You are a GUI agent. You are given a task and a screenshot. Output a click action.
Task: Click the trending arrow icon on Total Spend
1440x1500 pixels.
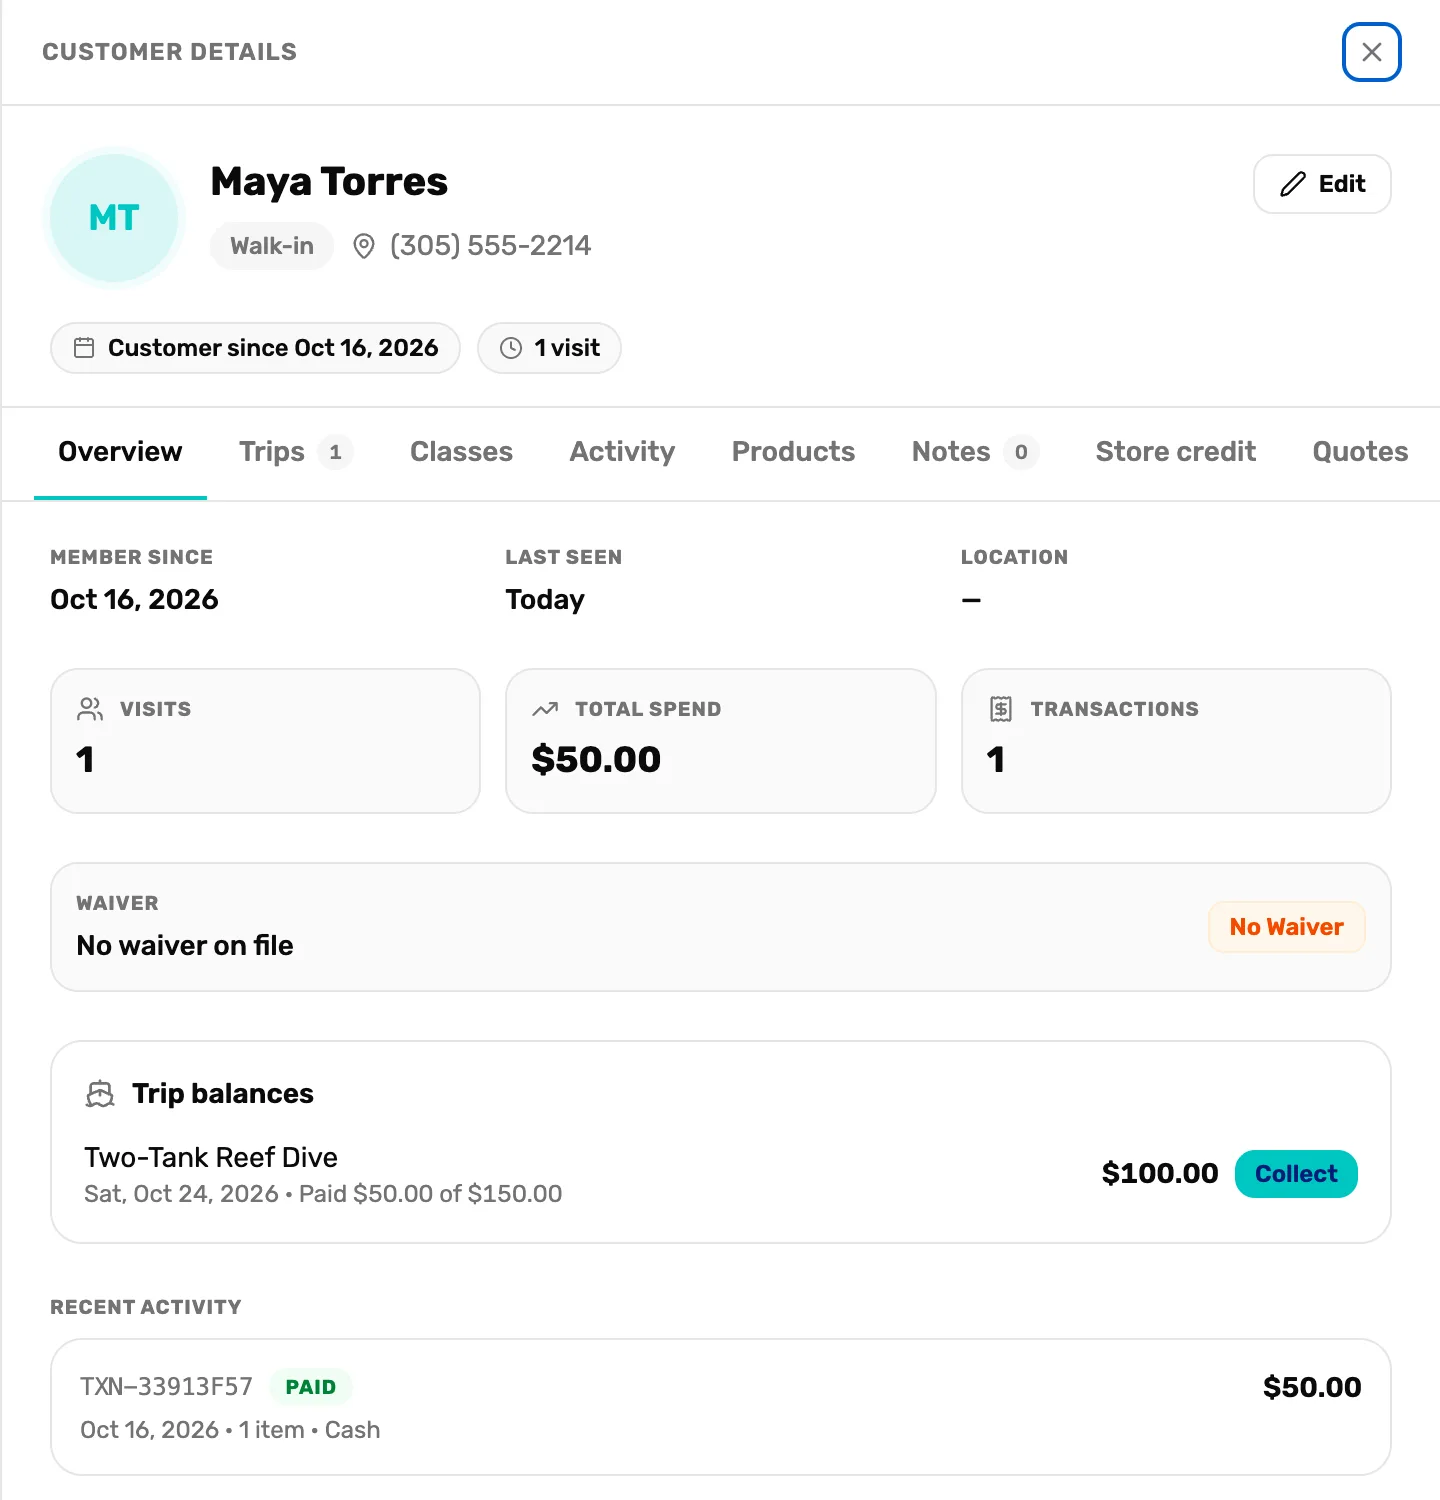pyautogui.click(x=545, y=709)
